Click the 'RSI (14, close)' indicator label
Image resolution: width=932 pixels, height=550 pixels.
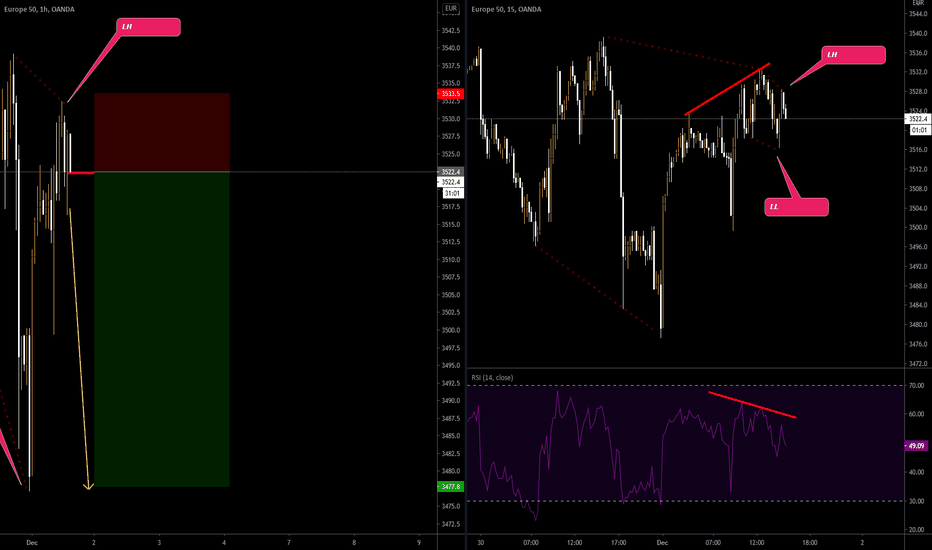click(492, 378)
